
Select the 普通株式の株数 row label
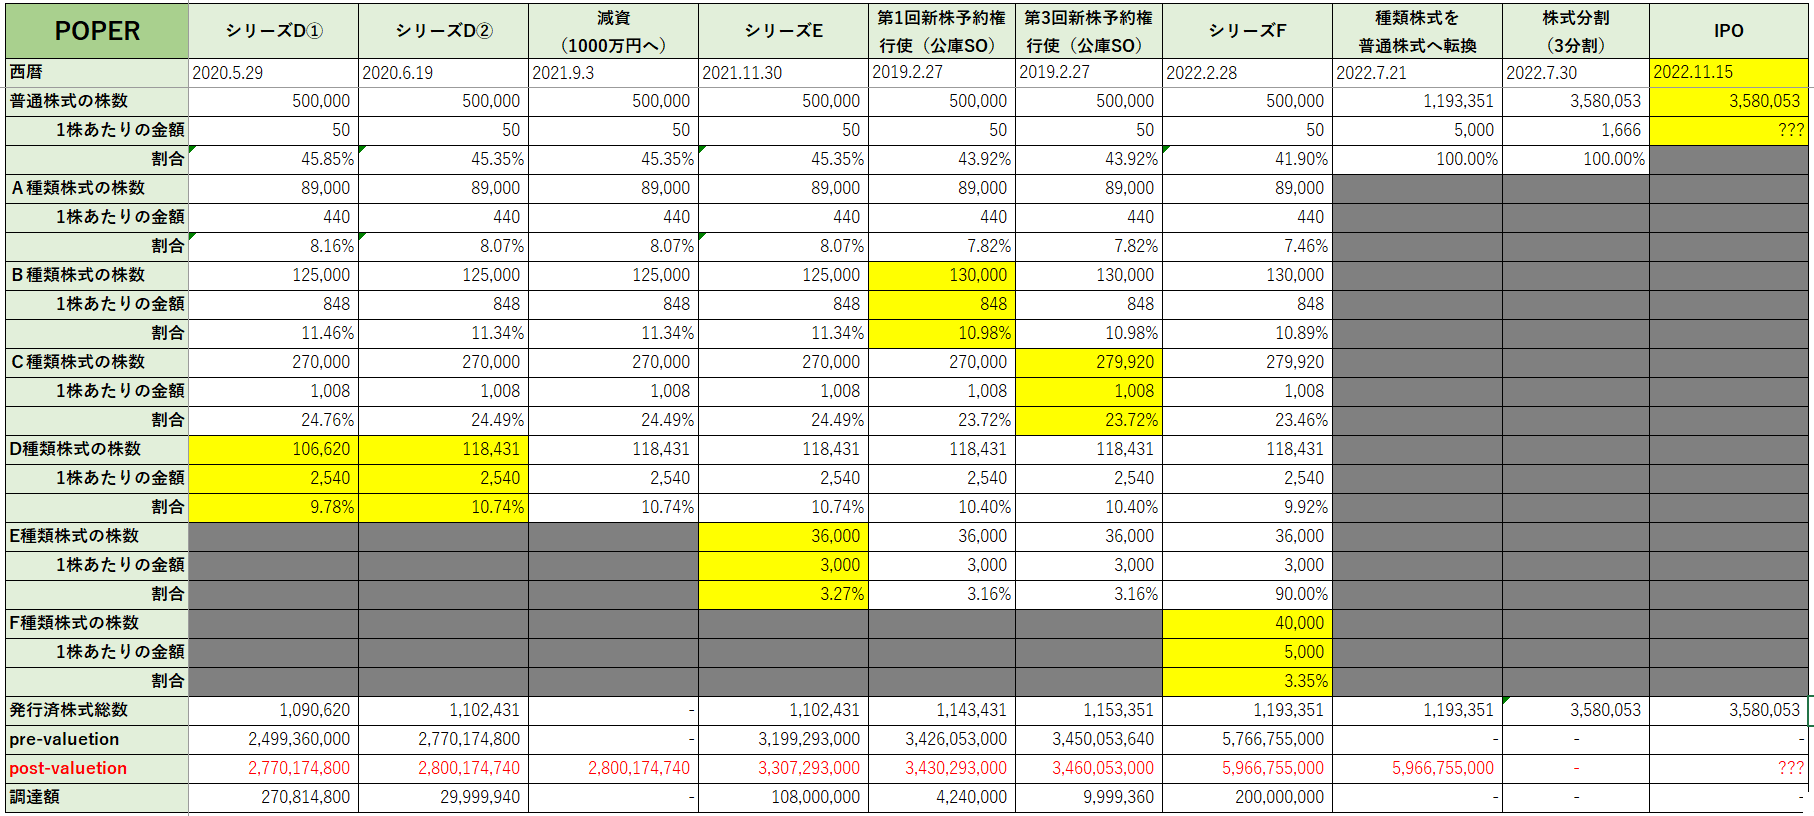97,101
